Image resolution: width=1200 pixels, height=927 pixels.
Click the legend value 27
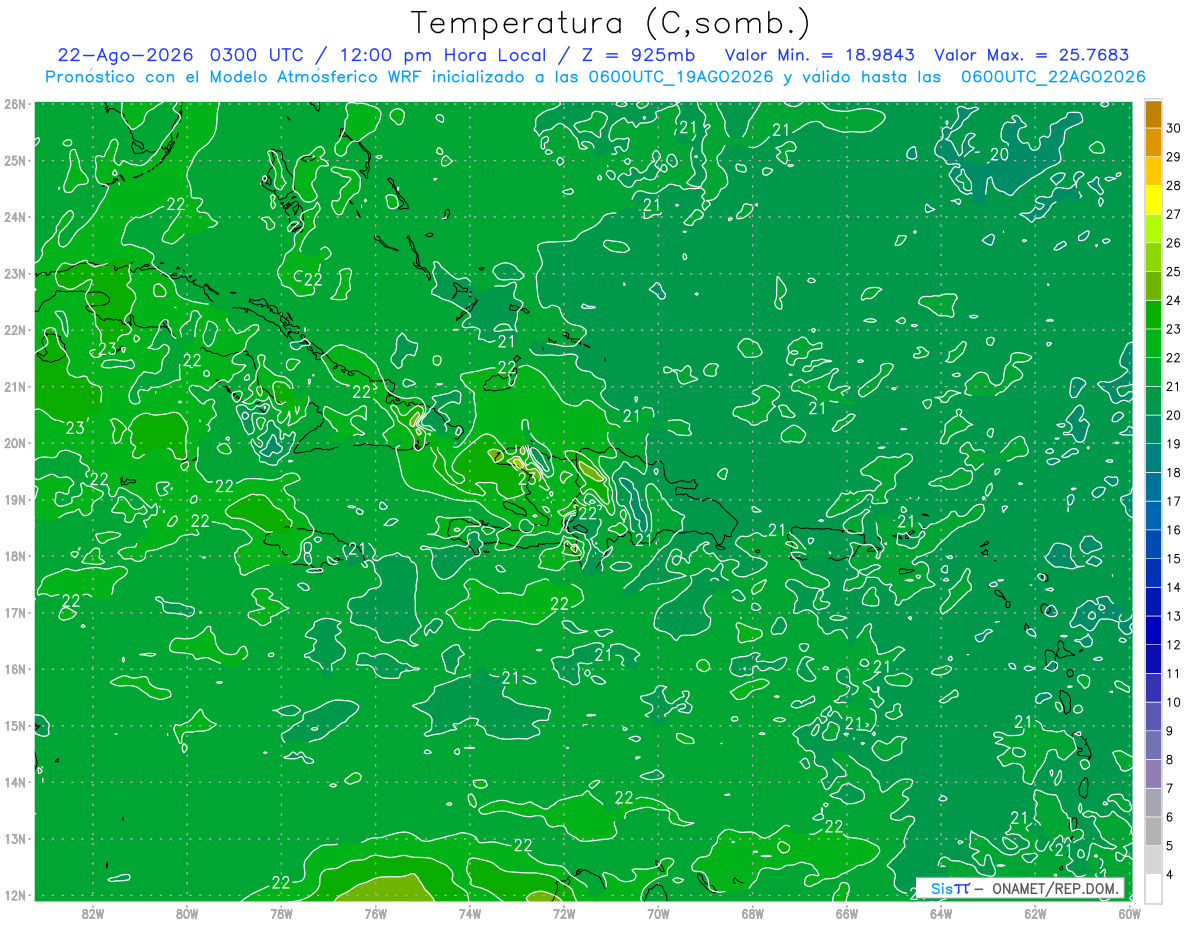[x=1174, y=214]
